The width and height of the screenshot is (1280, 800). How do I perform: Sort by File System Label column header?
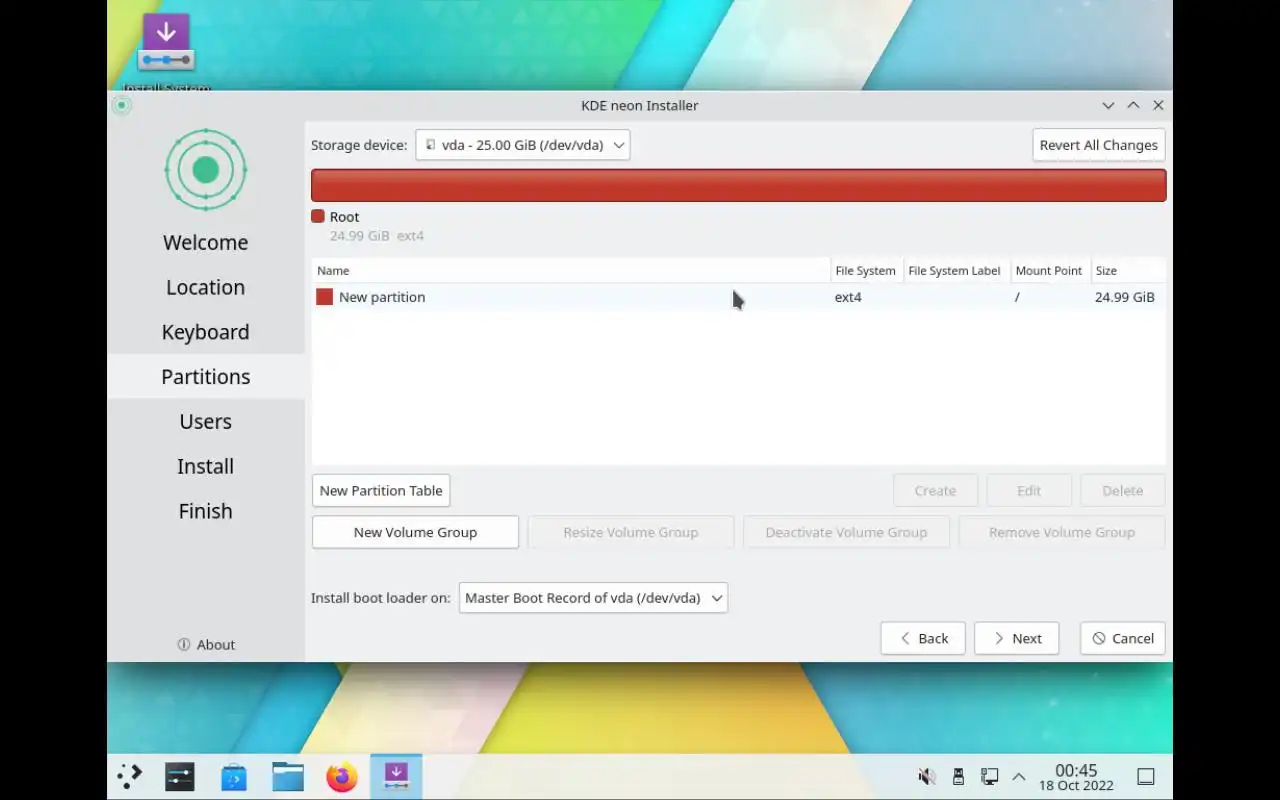tap(955, 270)
